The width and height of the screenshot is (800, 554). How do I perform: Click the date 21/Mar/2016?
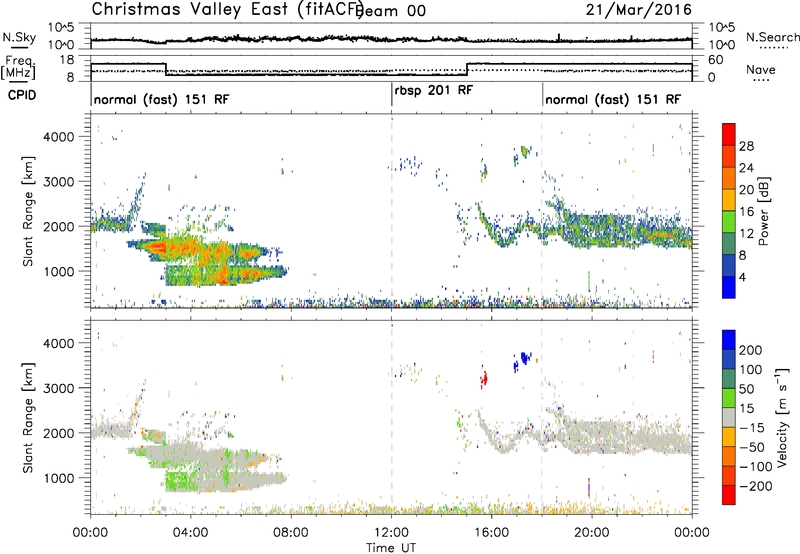pyautogui.click(x=638, y=9)
